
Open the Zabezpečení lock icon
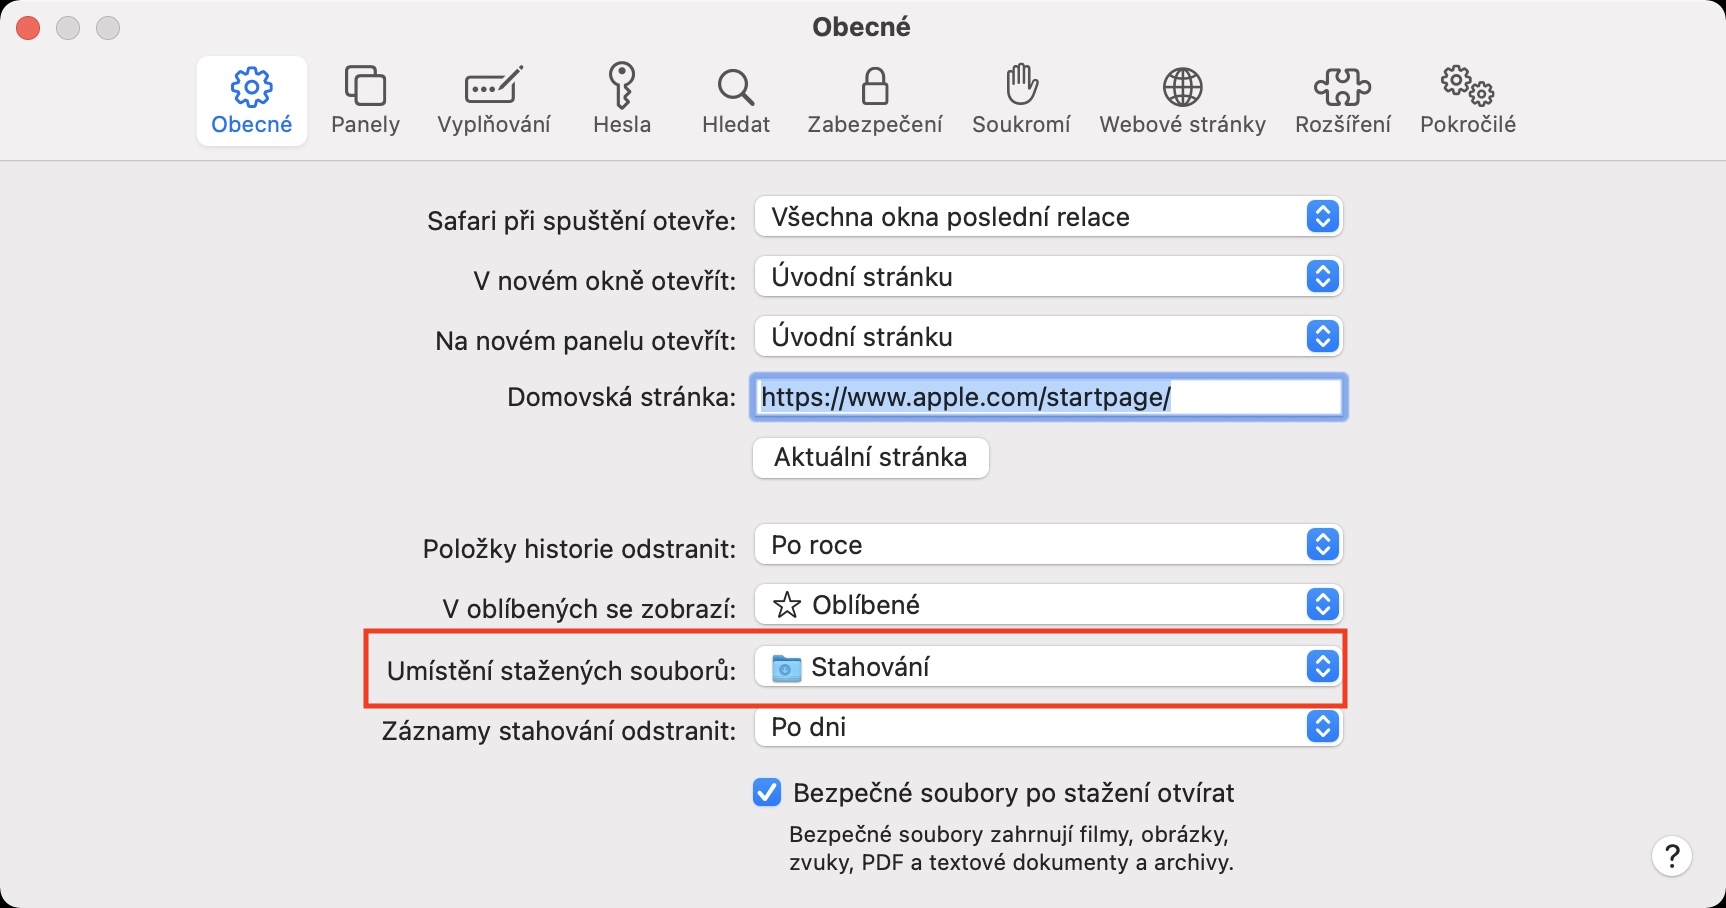pos(875,88)
